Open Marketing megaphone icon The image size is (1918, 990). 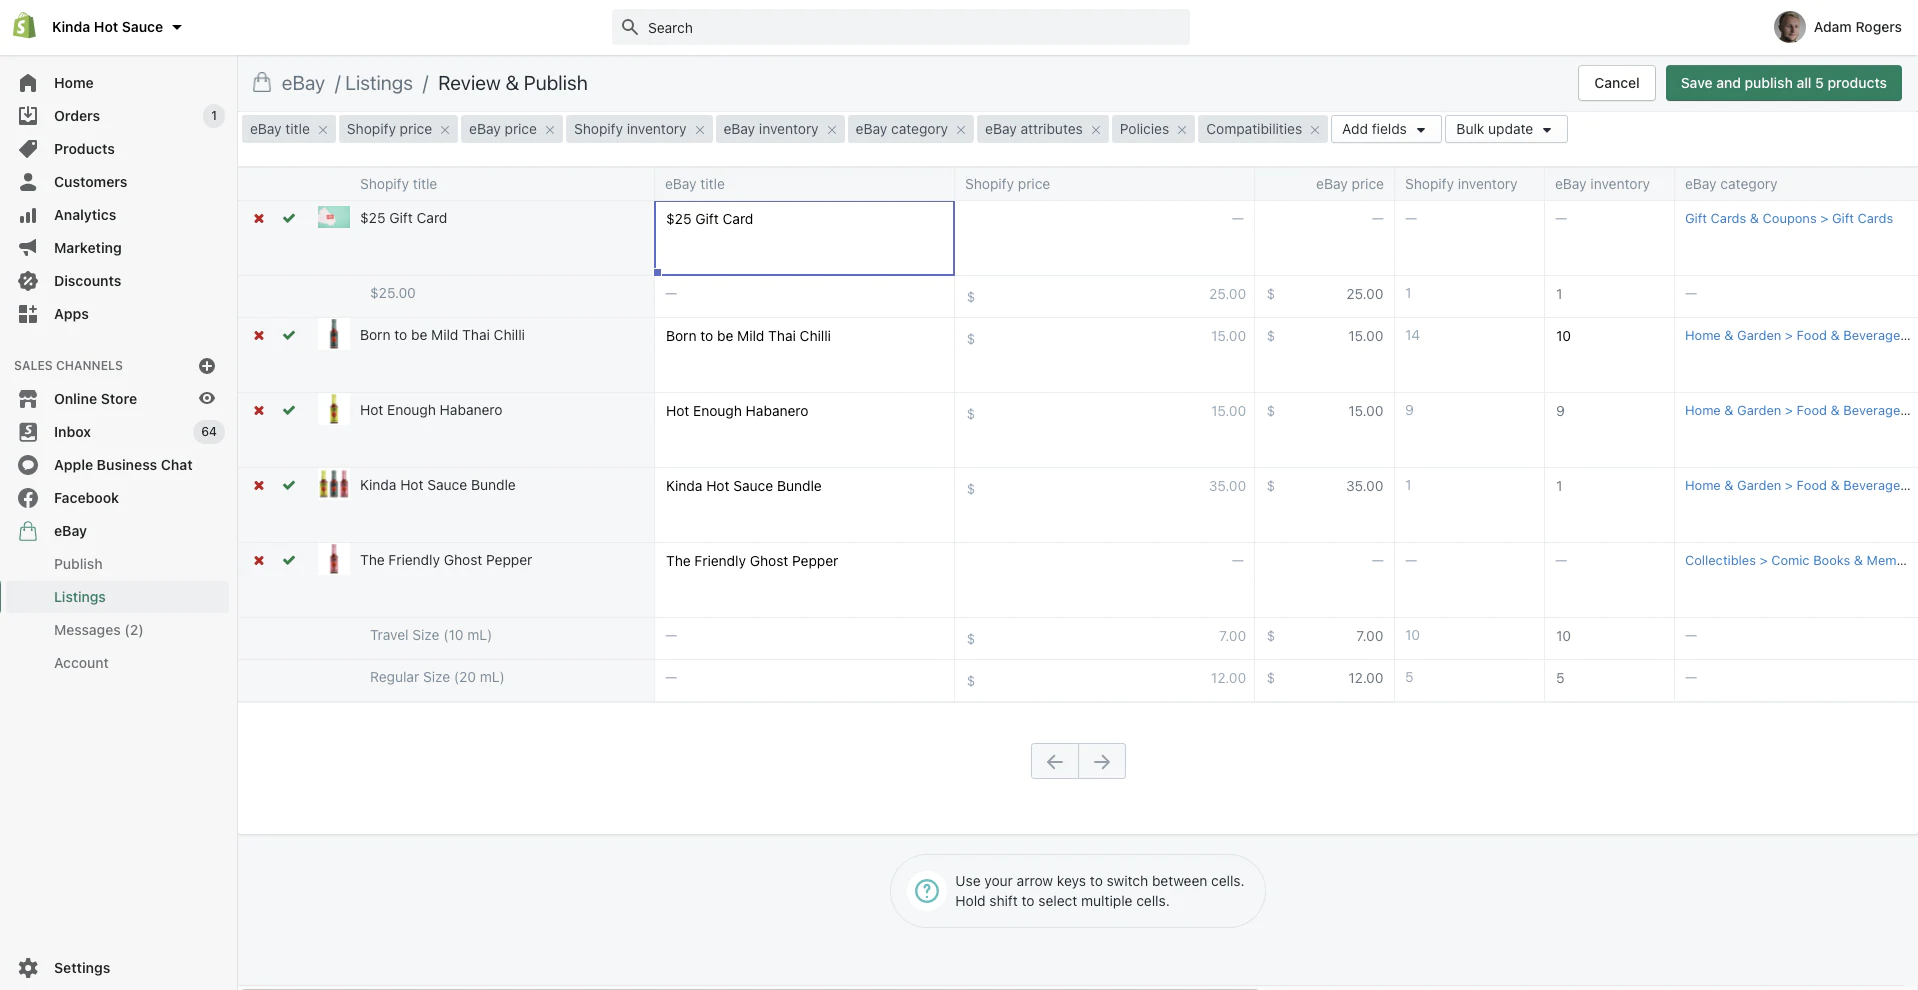tap(28, 248)
